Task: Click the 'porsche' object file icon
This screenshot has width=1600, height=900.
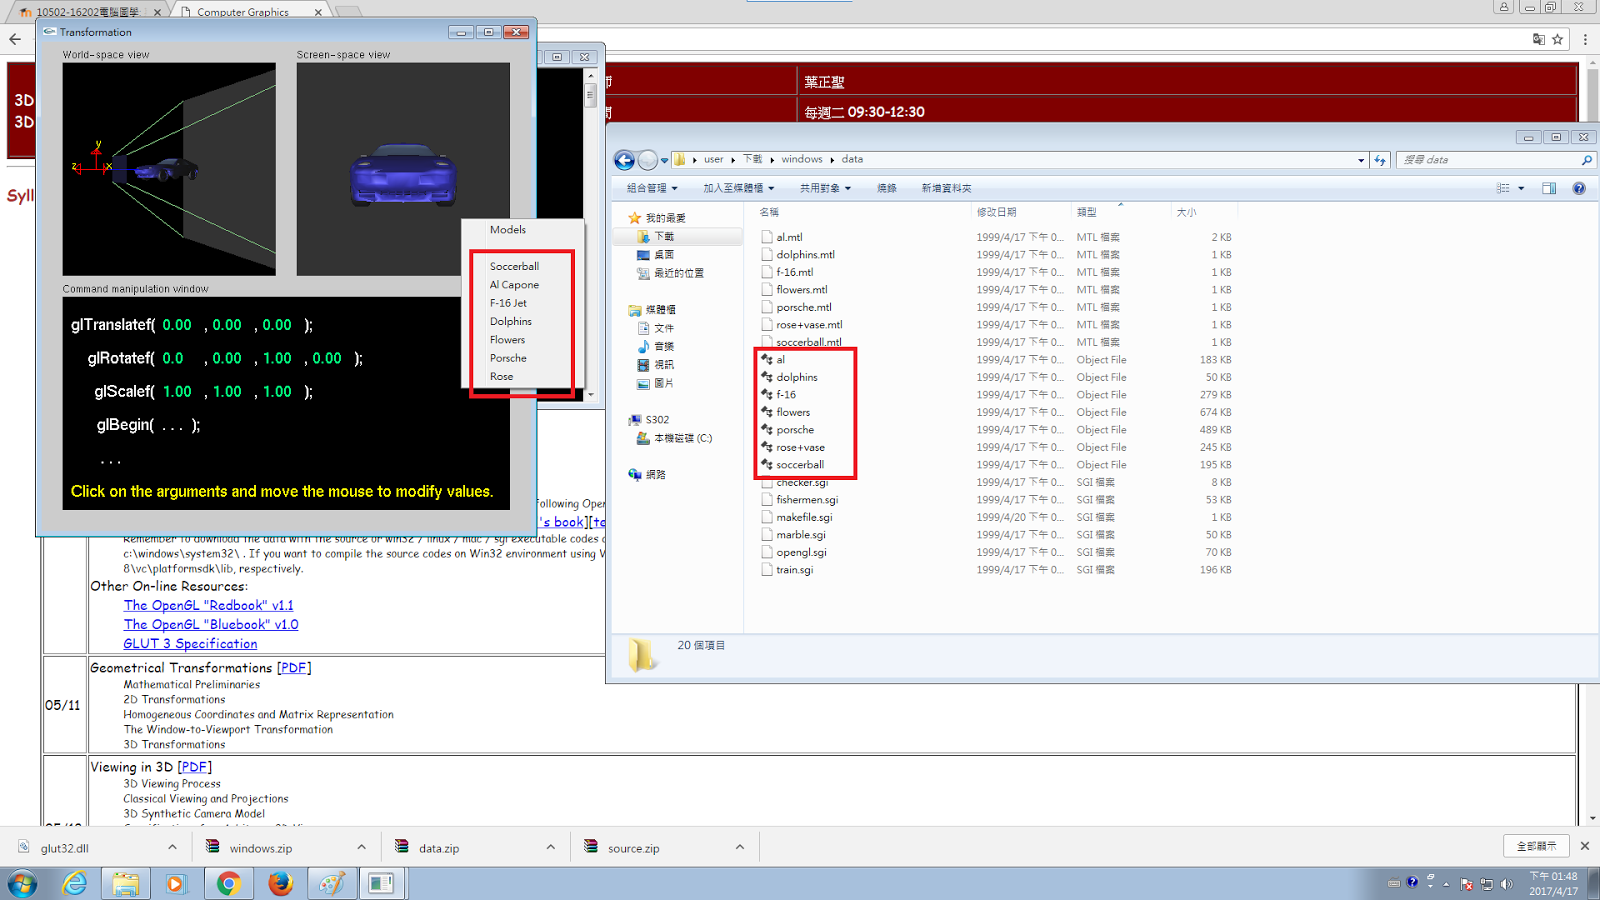Action: (x=767, y=429)
